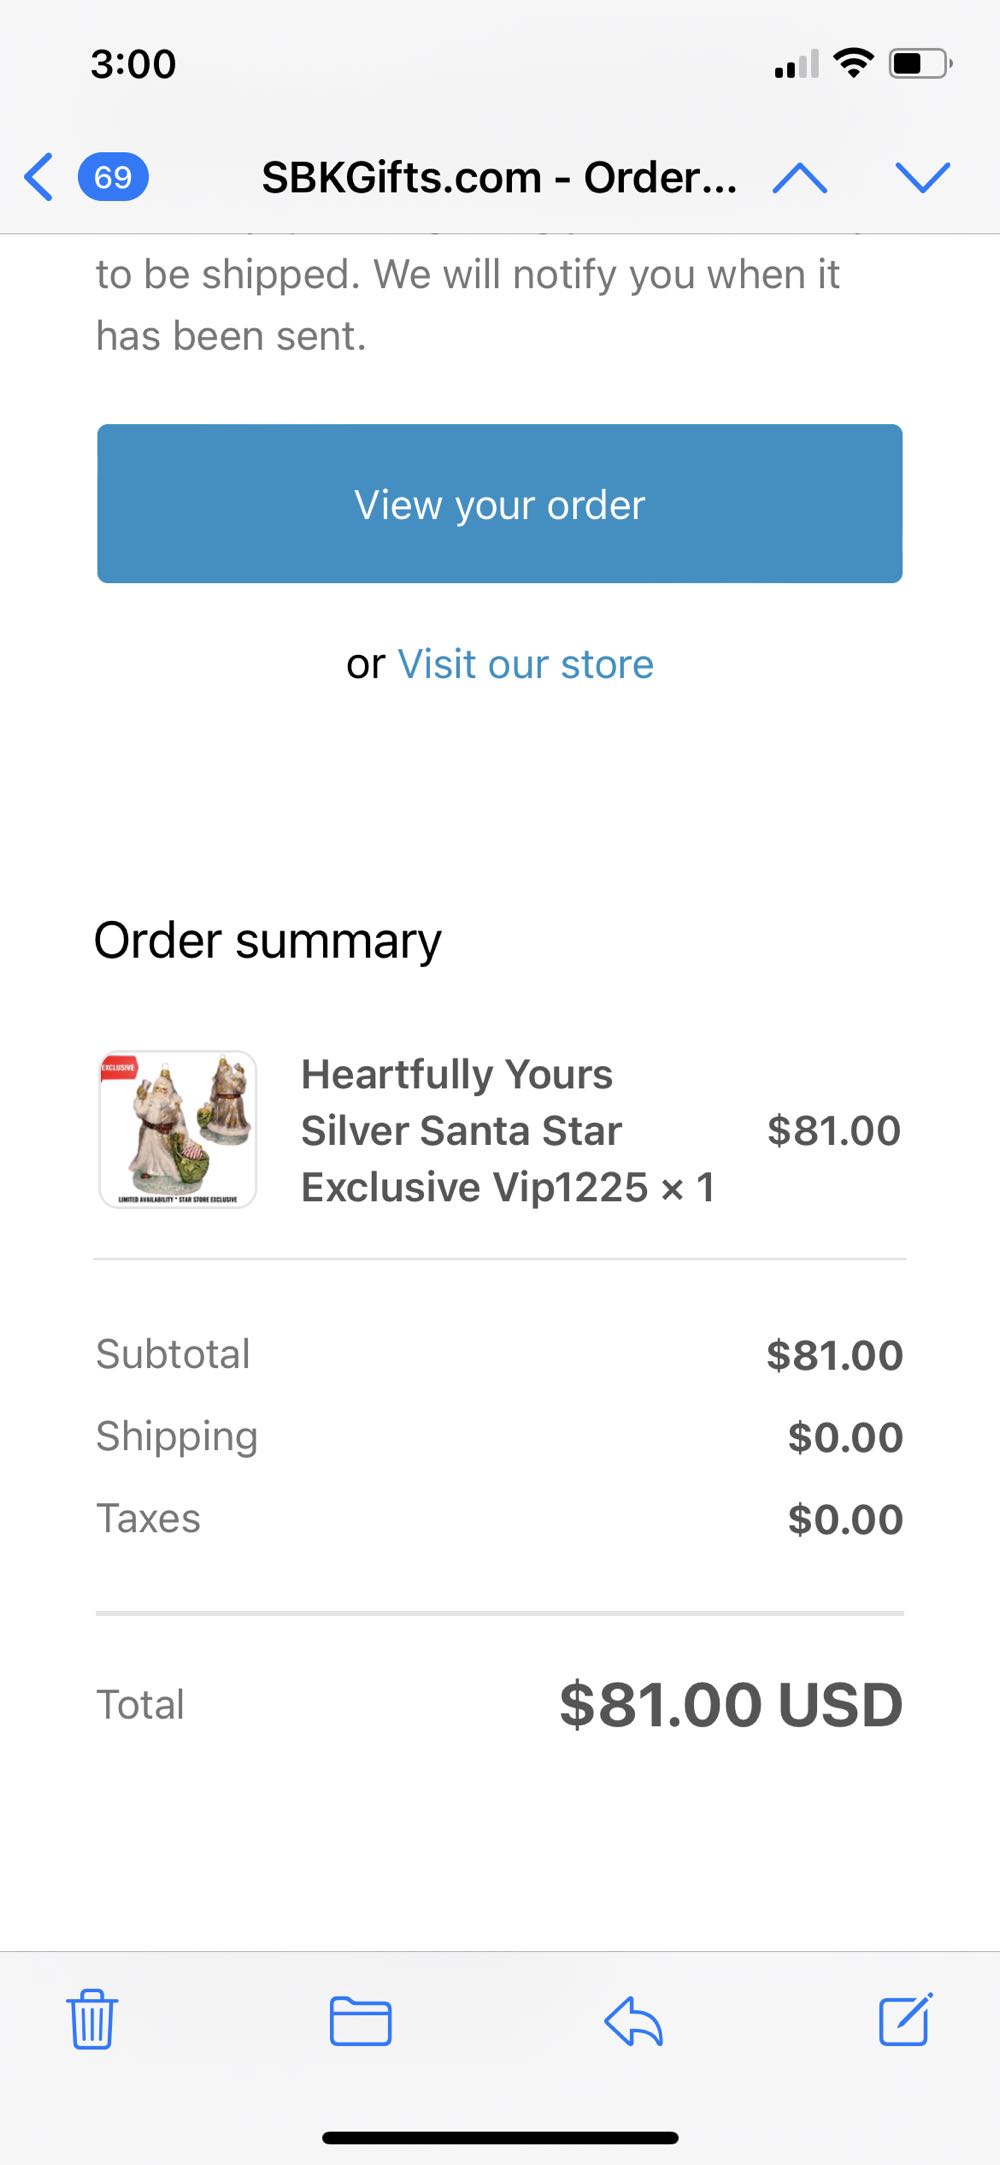Image resolution: width=1000 pixels, height=2165 pixels.
Task: Open the 69 unread messages badge
Action: tap(113, 177)
